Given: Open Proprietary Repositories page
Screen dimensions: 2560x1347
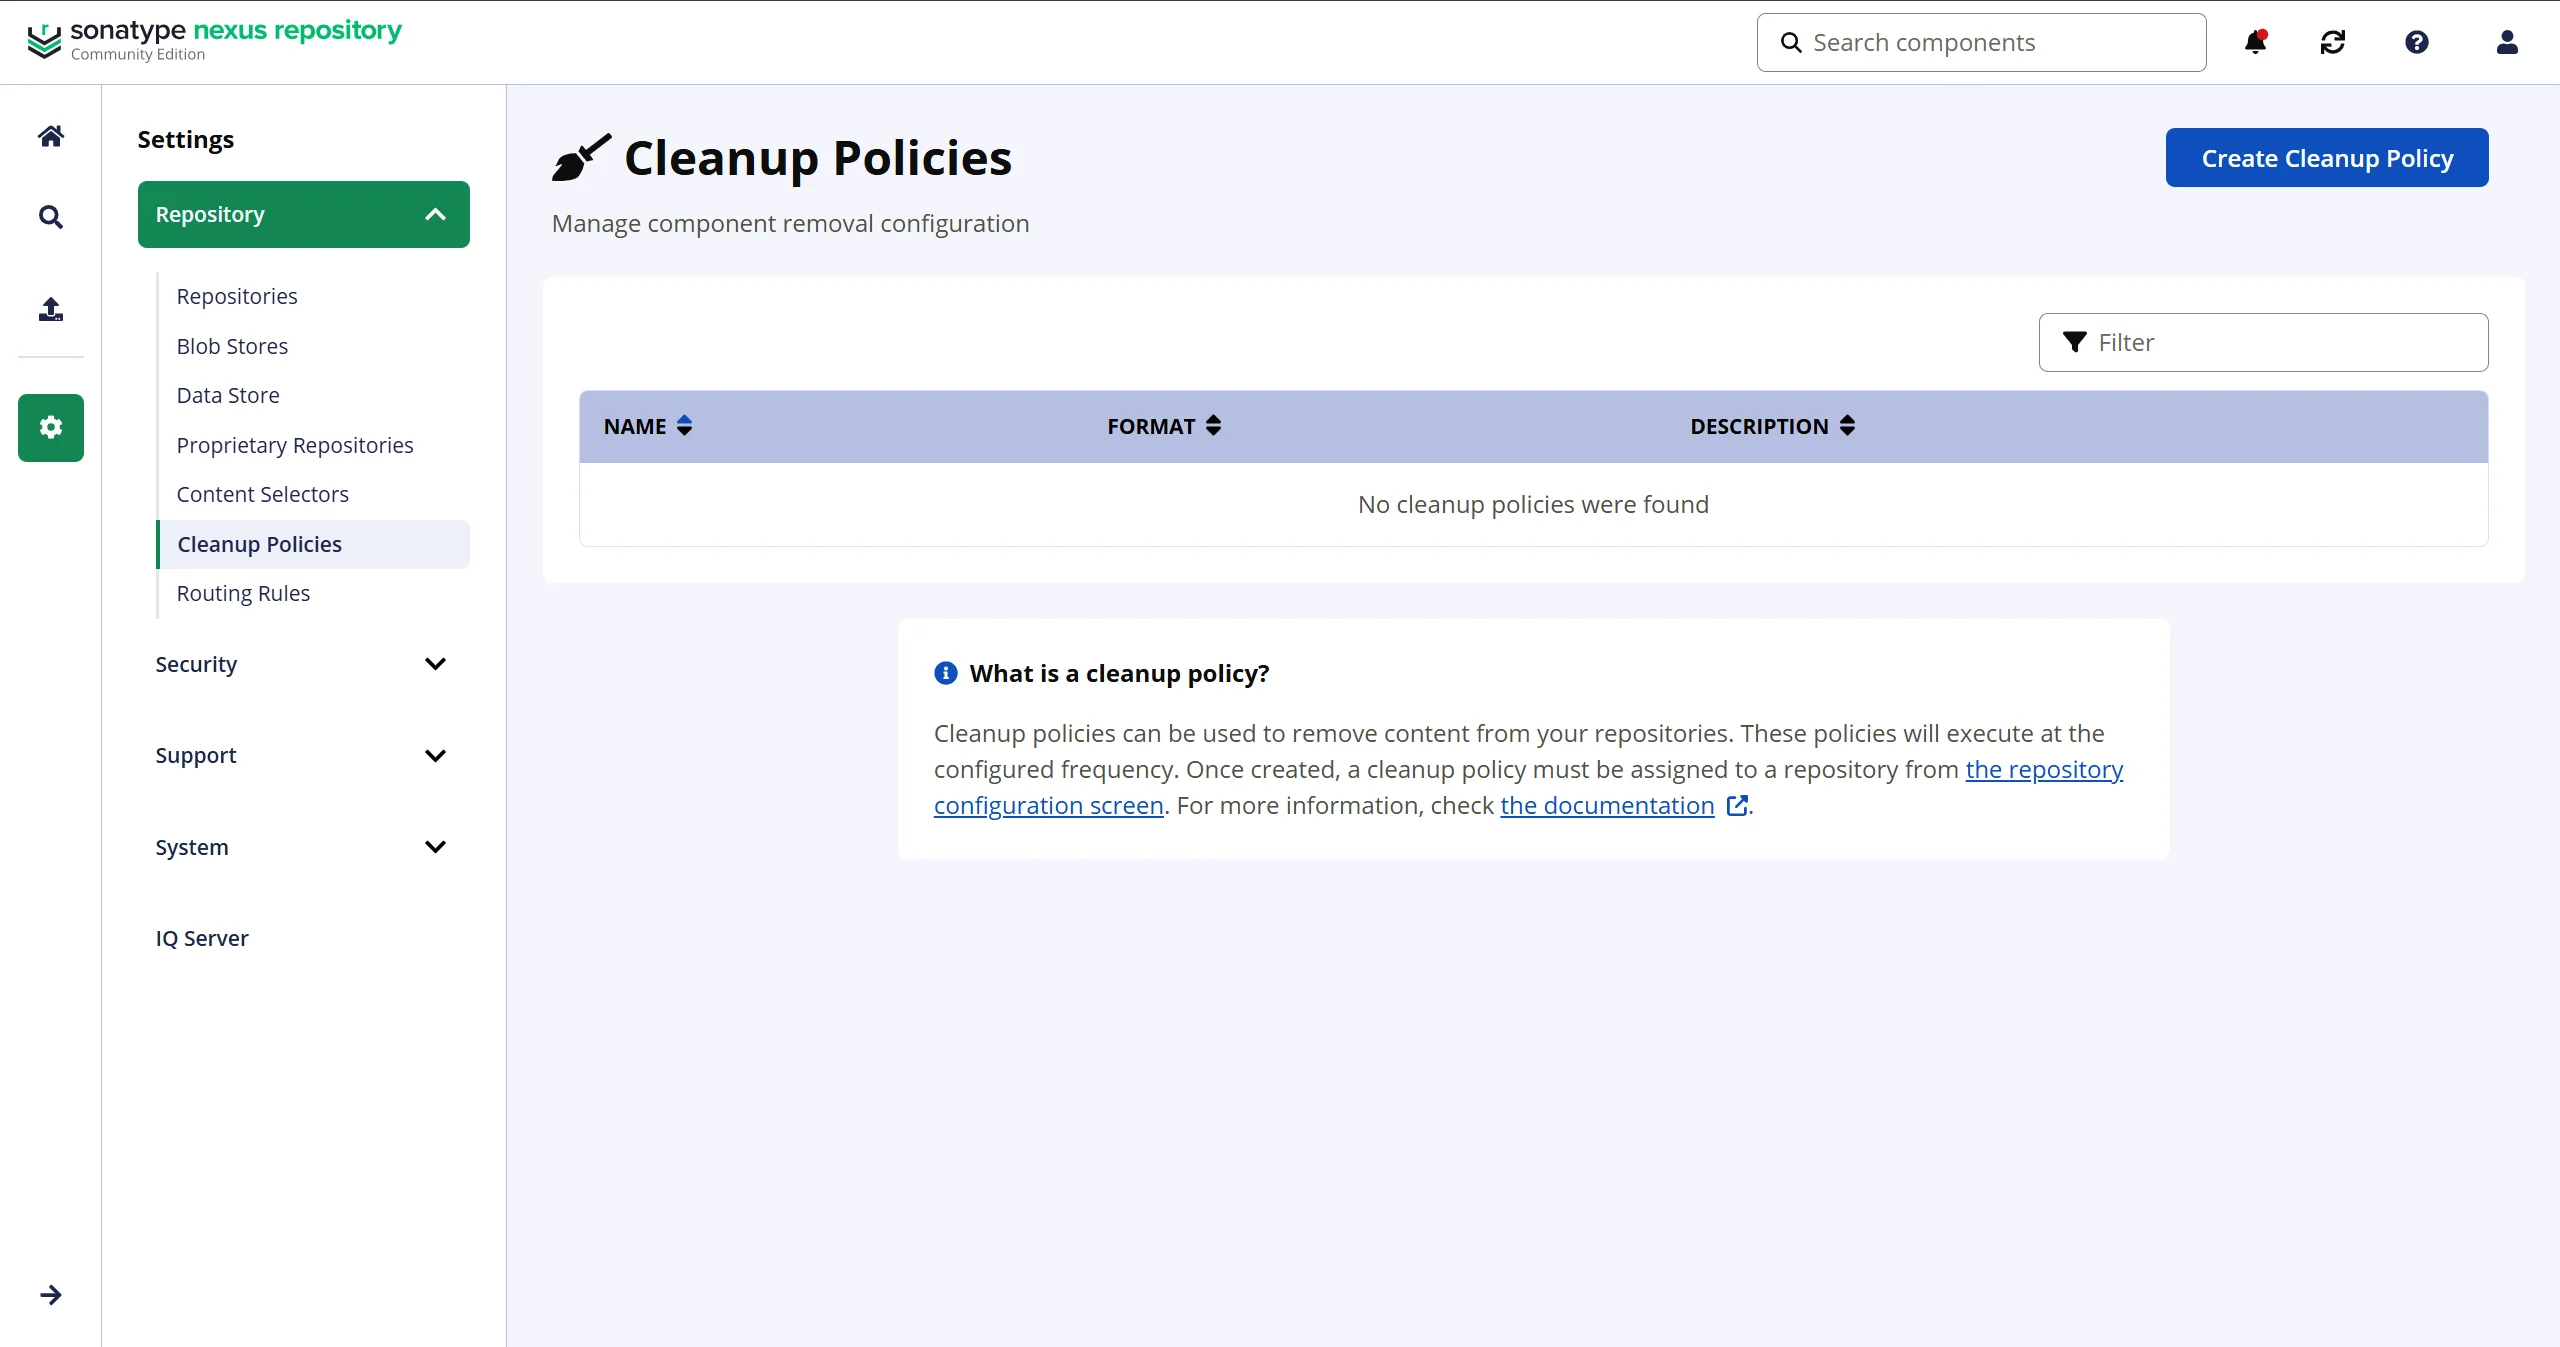Looking at the screenshot, I should (295, 445).
